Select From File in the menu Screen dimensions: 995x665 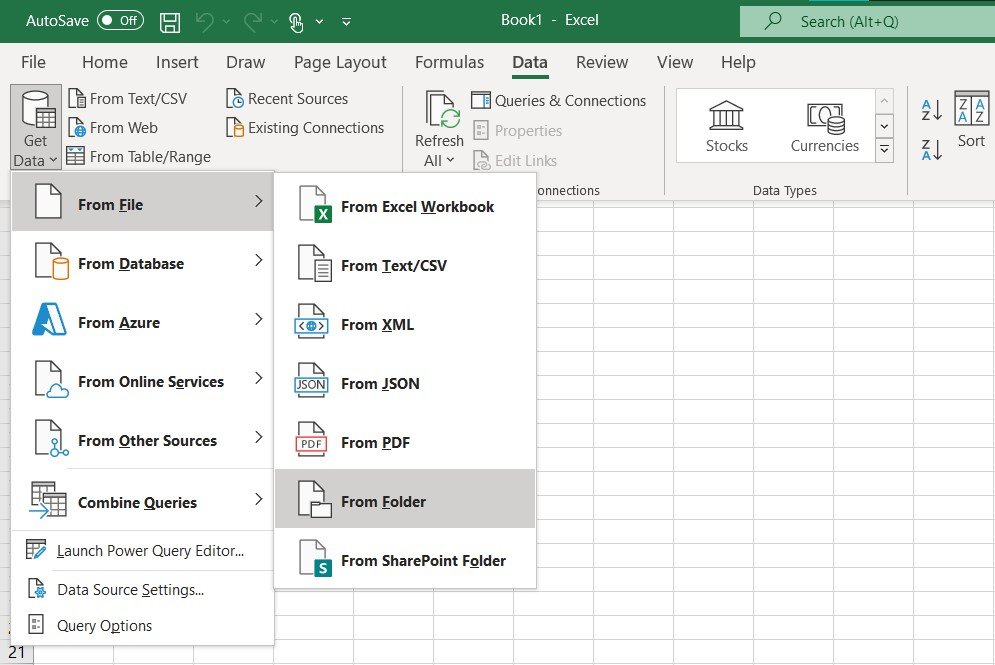pos(143,202)
